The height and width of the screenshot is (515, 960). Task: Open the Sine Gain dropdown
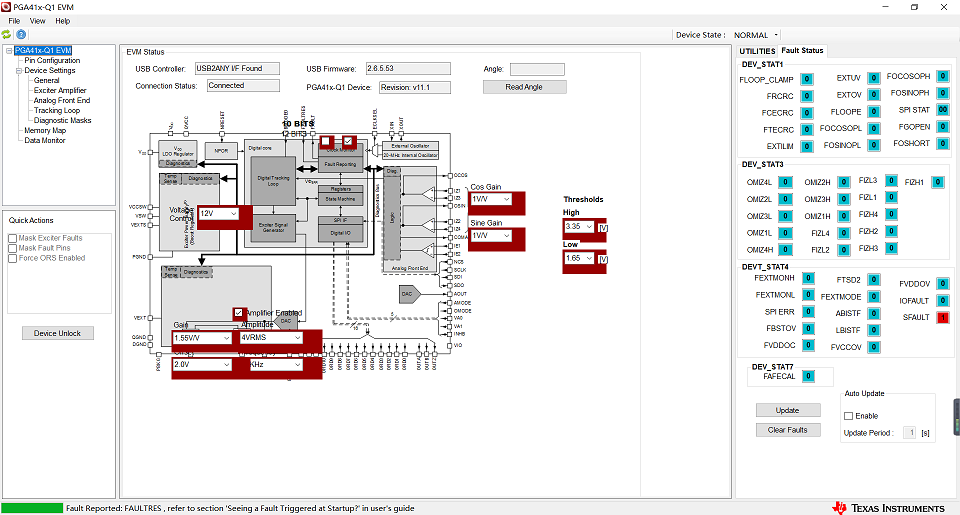click(x=491, y=235)
